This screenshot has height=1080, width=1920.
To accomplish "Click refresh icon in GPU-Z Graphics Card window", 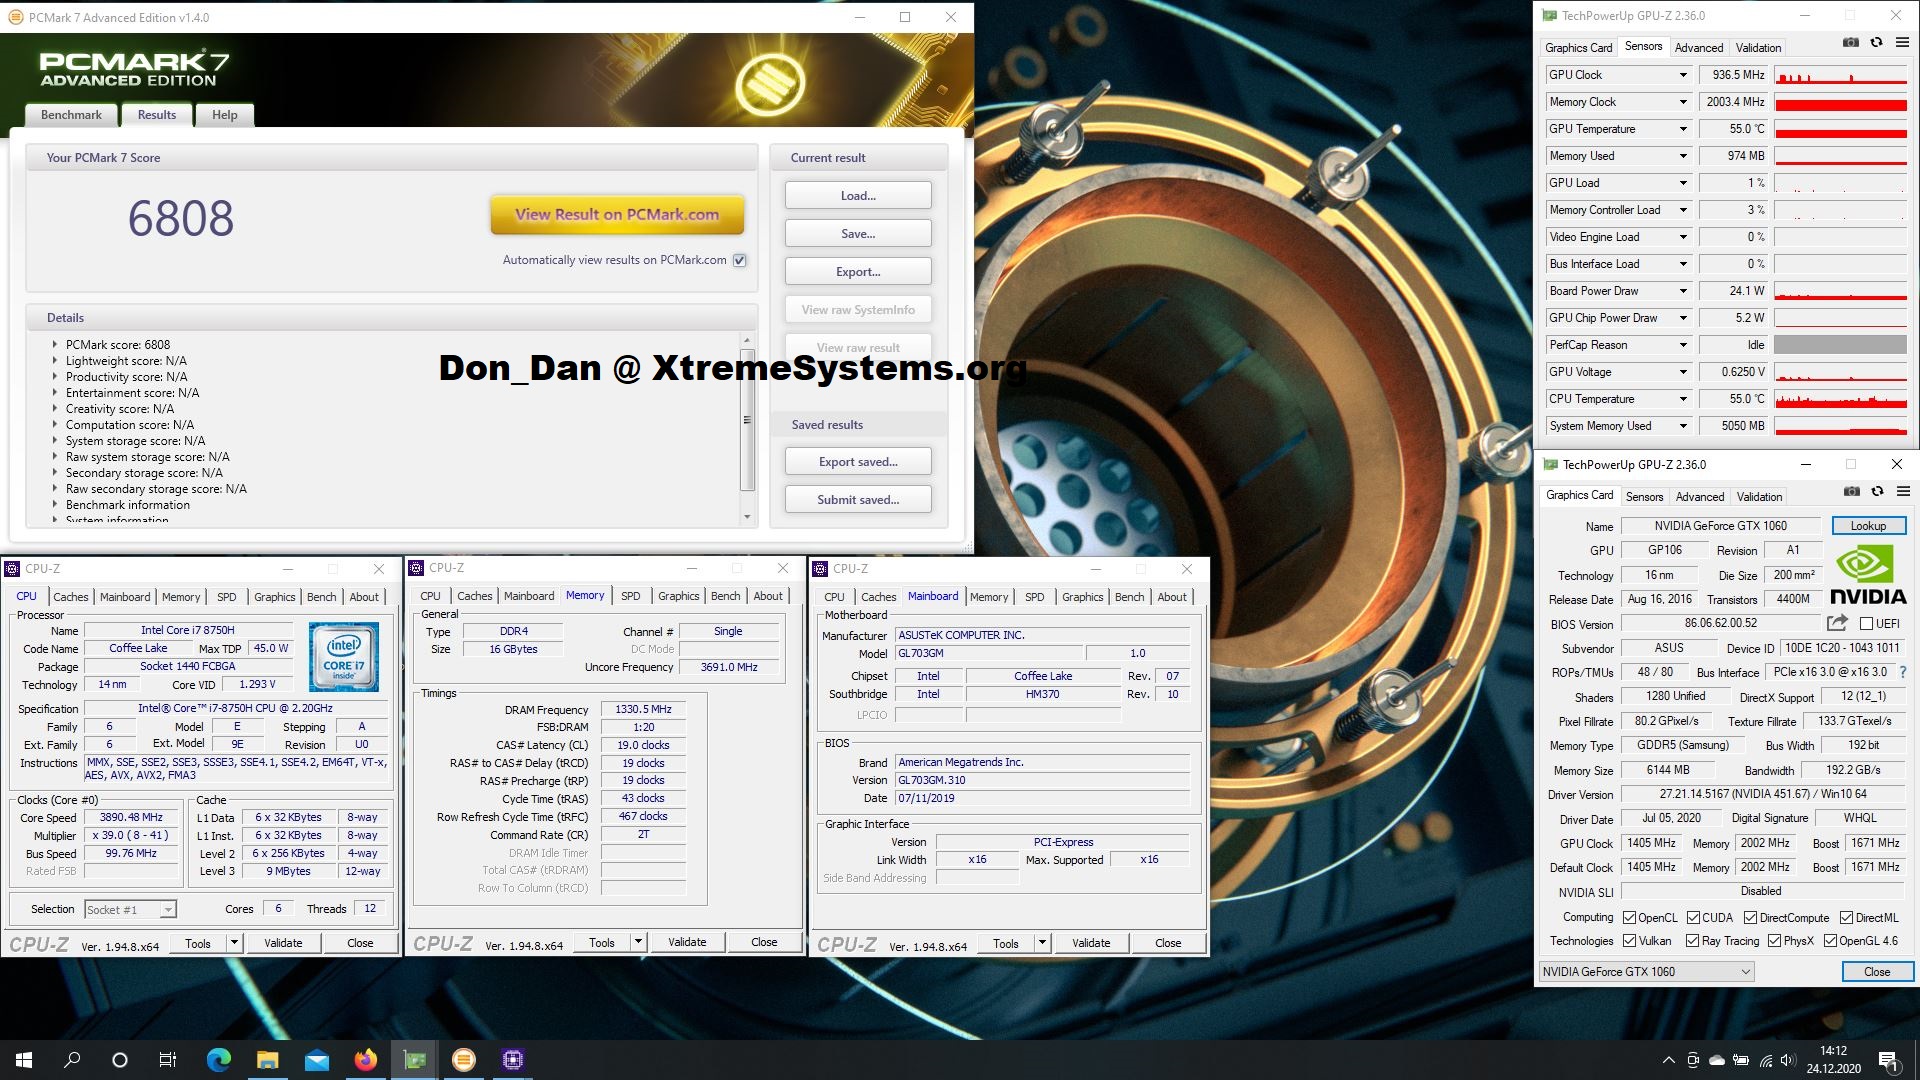I will pos(1878,492).
